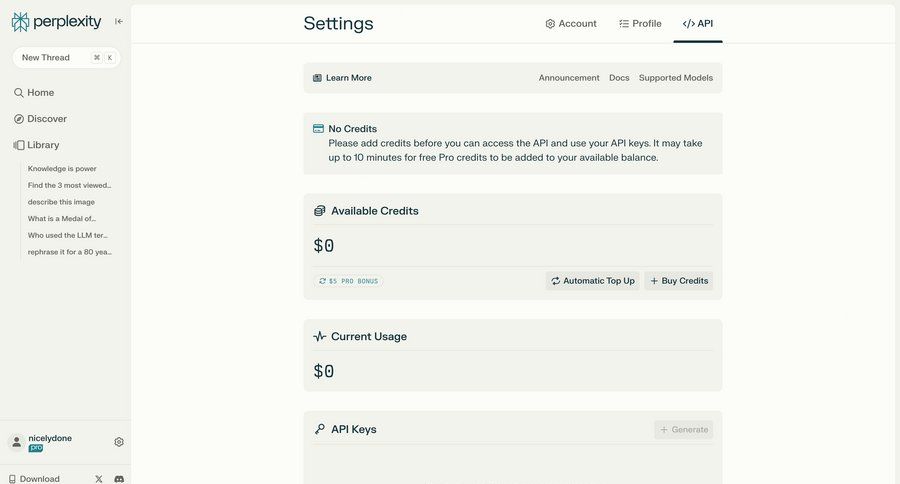The width and height of the screenshot is (900, 484).
Task: Open thread 'What is a Medal of..'
Action: [62, 219]
